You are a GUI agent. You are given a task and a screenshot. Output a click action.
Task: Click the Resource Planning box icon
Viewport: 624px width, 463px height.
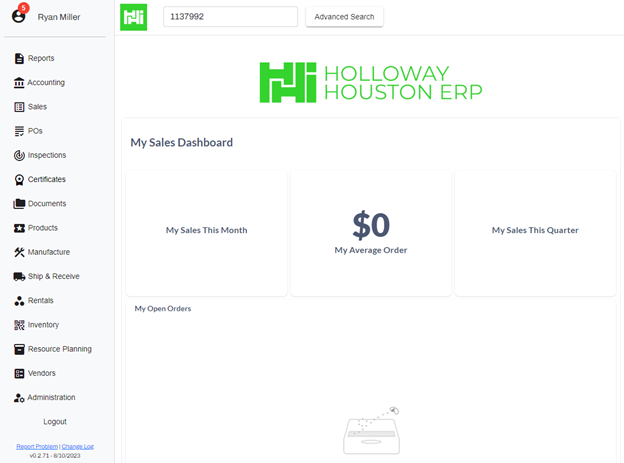(19, 350)
